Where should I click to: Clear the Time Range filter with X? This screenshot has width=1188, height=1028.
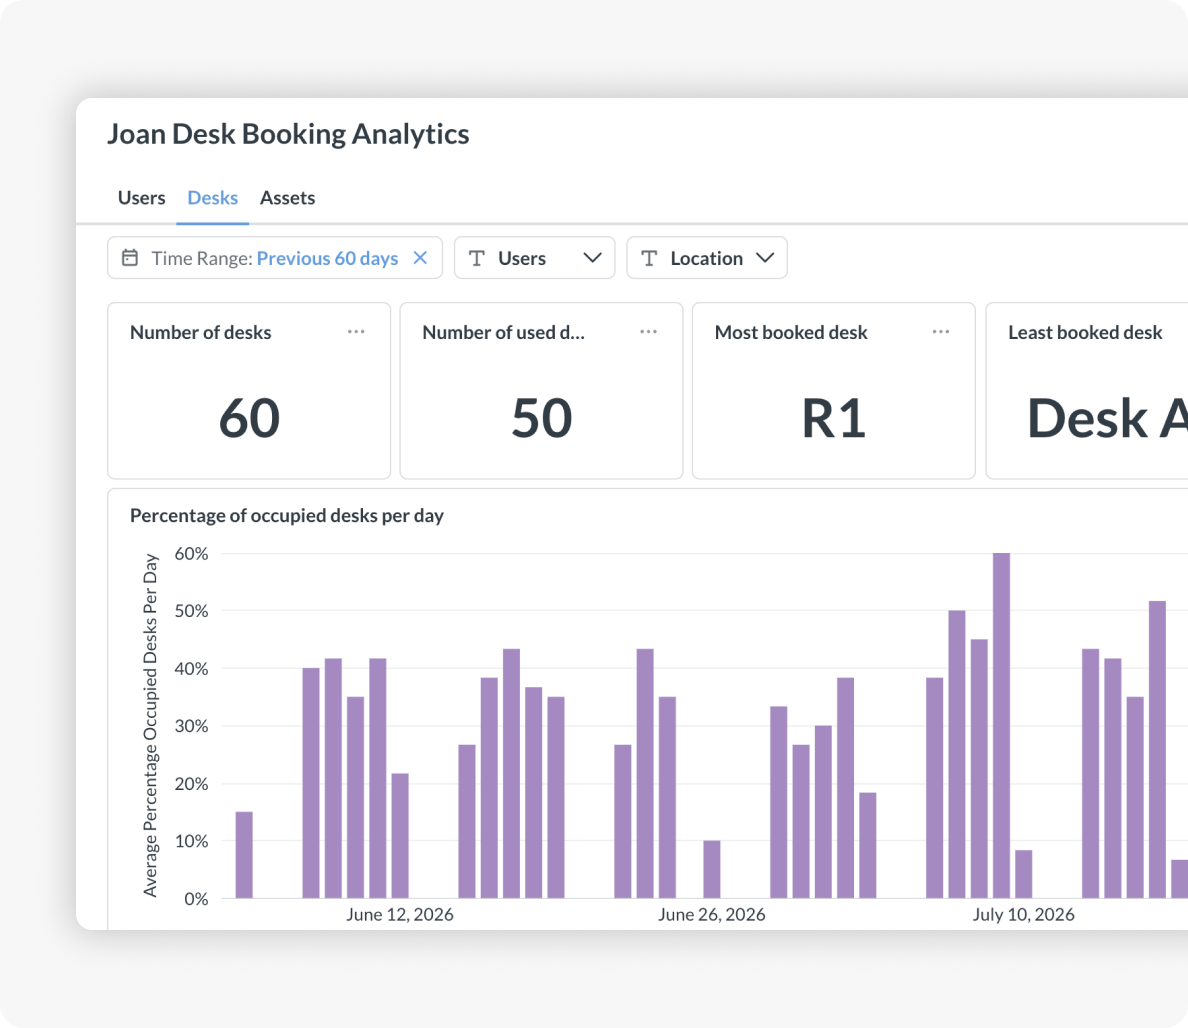click(420, 258)
